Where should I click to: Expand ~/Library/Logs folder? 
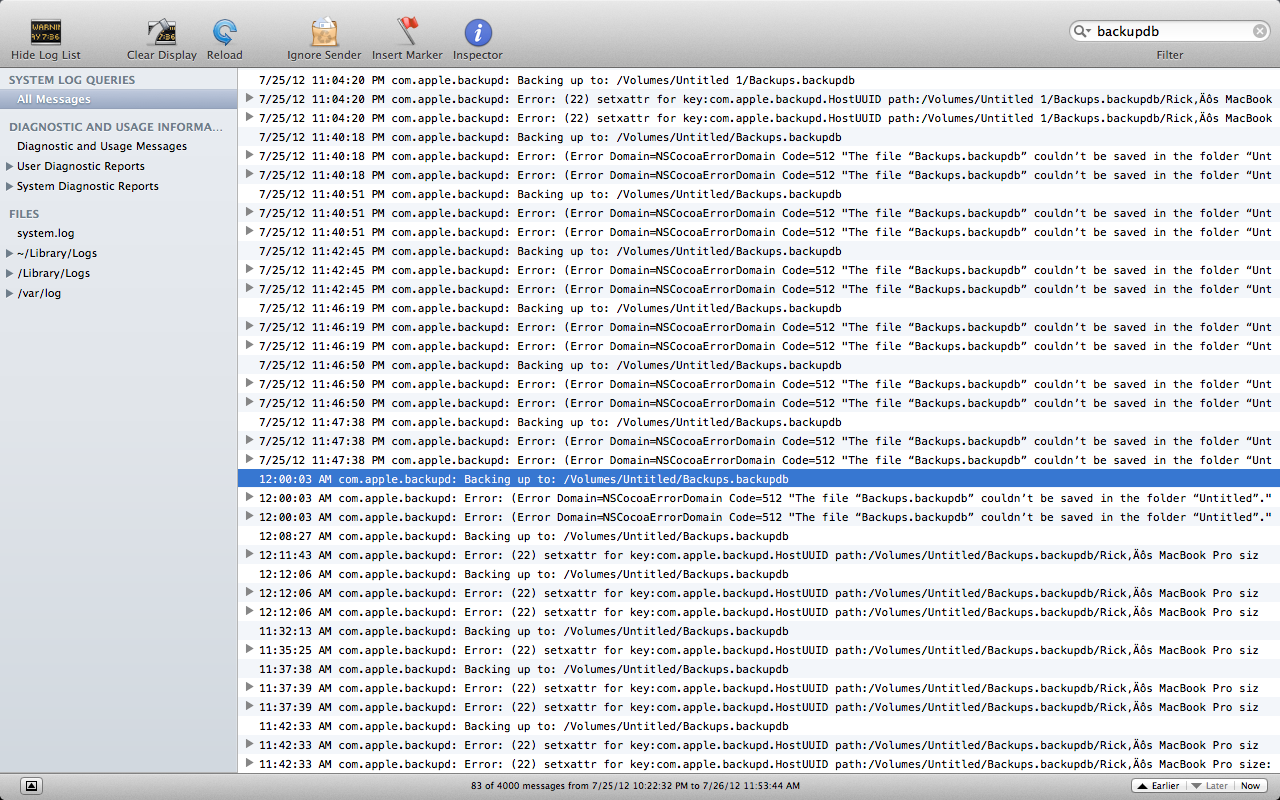(10, 253)
